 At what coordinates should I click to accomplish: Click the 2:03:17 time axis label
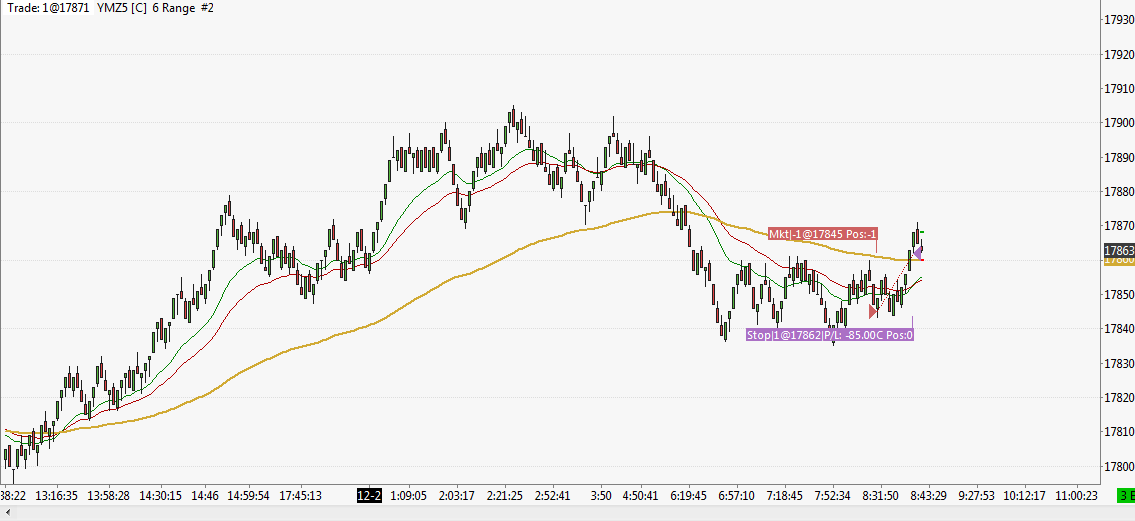(457, 496)
